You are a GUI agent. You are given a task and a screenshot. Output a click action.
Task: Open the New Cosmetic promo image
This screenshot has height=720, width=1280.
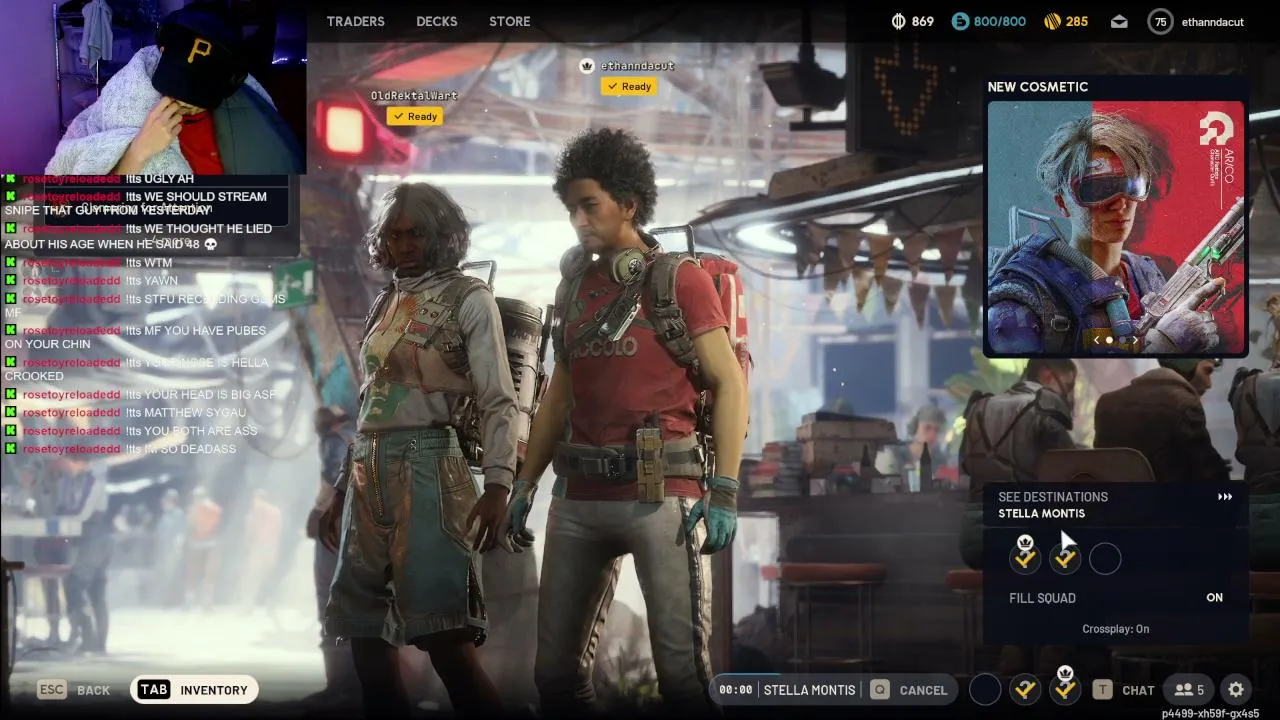[x=1116, y=228]
